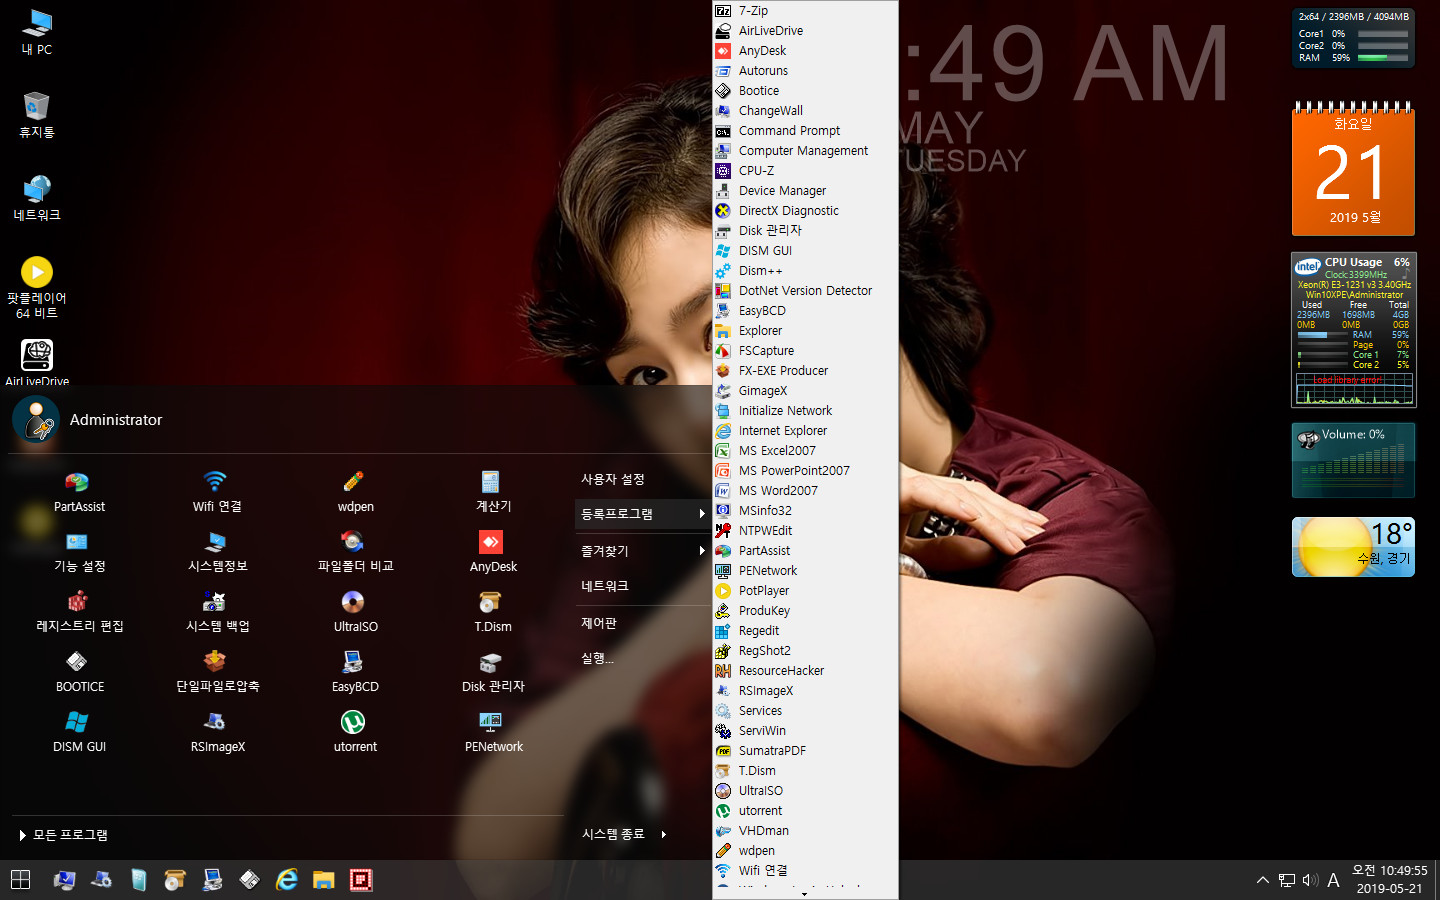
Task: Click RAM 59% progress bar gadget
Action: click(1384, 58)
